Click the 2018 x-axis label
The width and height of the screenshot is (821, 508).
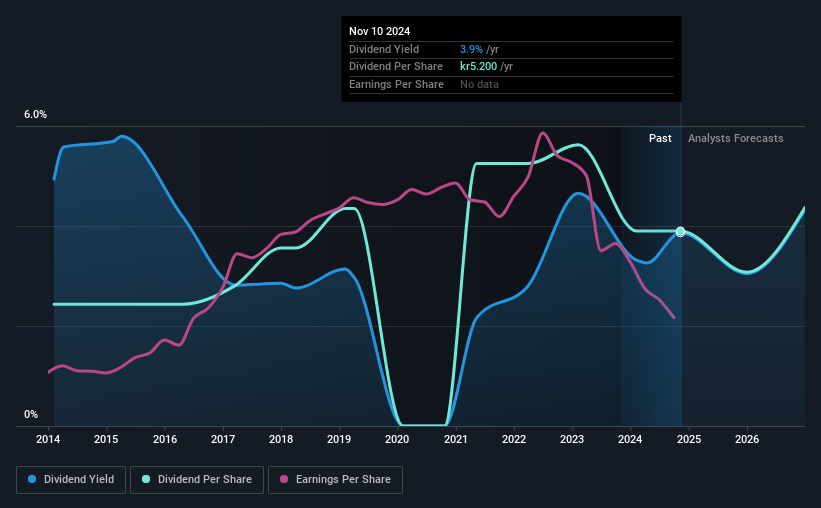point(281,439)
